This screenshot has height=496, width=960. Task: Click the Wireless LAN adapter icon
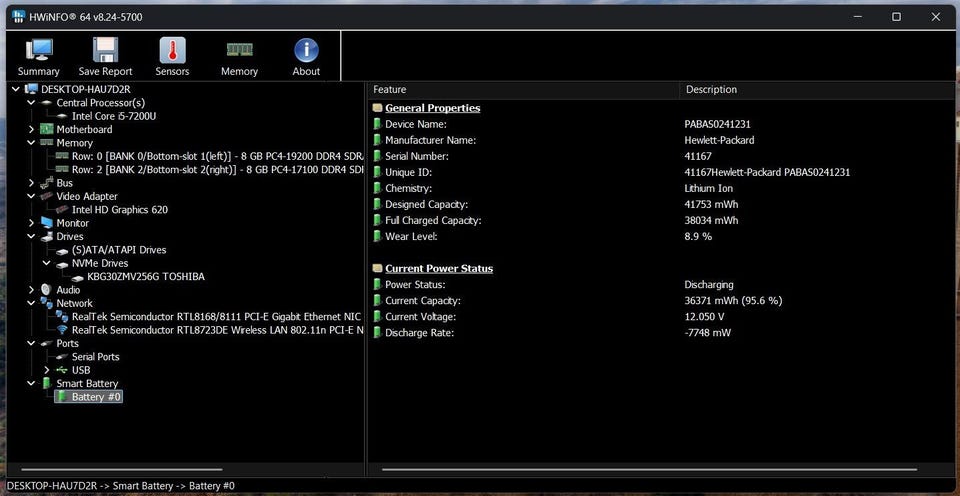coord(62,330)
